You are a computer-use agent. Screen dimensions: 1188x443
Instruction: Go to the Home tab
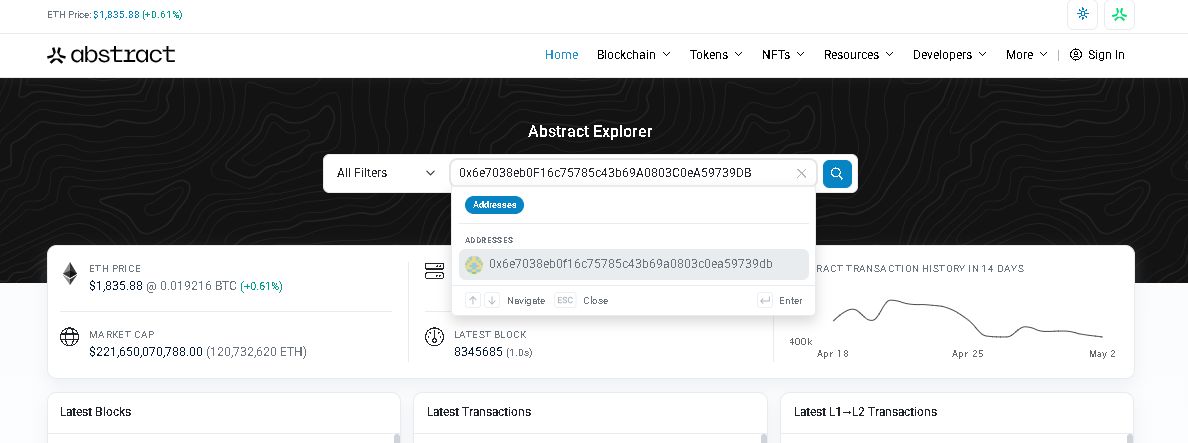tap(561, 55)
